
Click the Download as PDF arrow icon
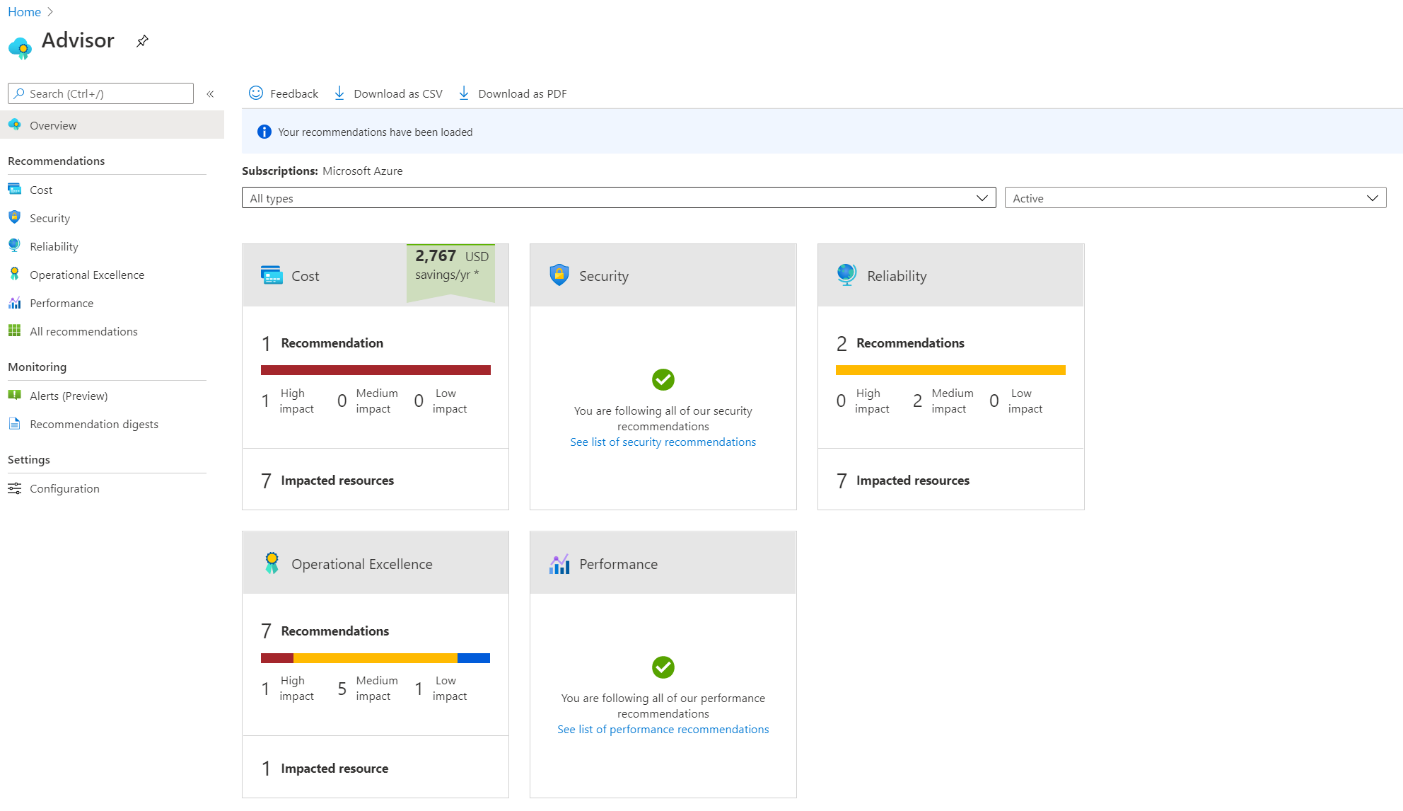(x=464, y=93)
